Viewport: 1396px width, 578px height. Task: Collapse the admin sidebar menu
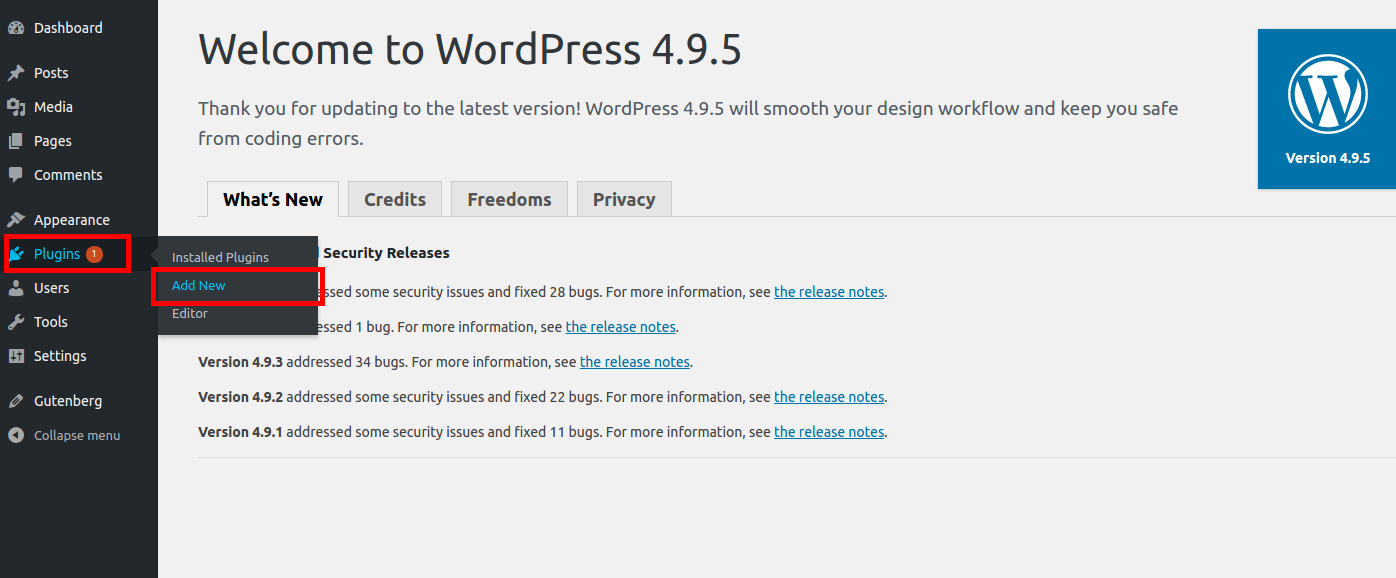pos(79,435)
